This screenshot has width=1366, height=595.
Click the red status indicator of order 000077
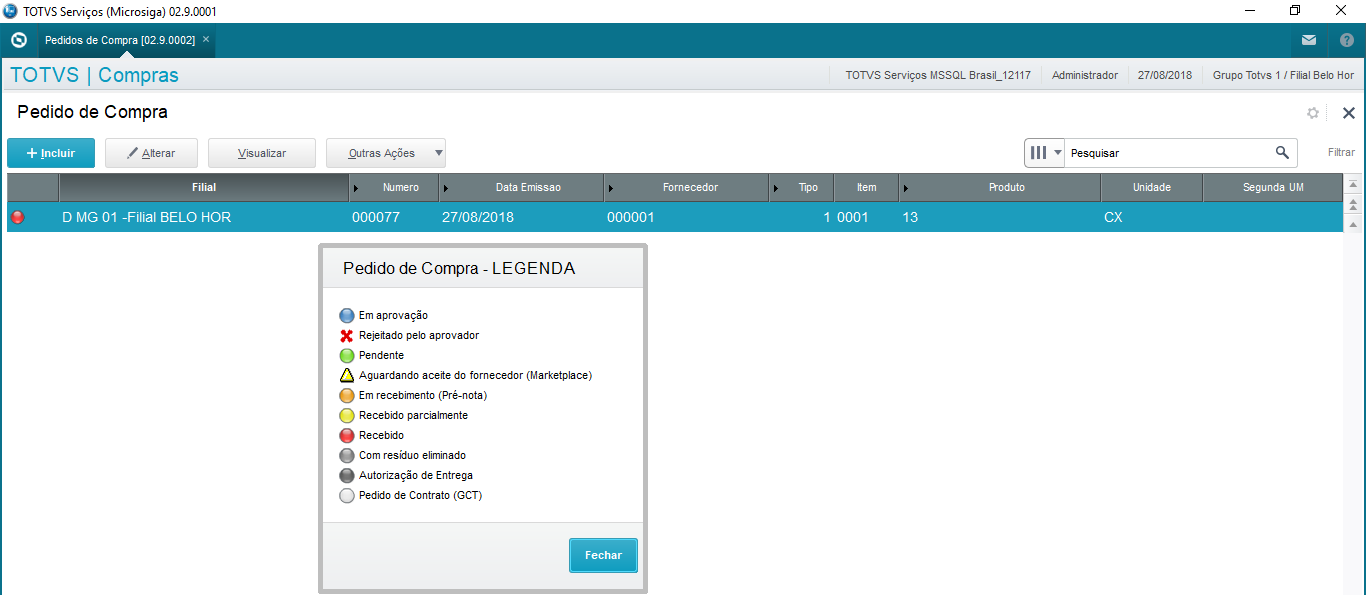click(17, 217)
